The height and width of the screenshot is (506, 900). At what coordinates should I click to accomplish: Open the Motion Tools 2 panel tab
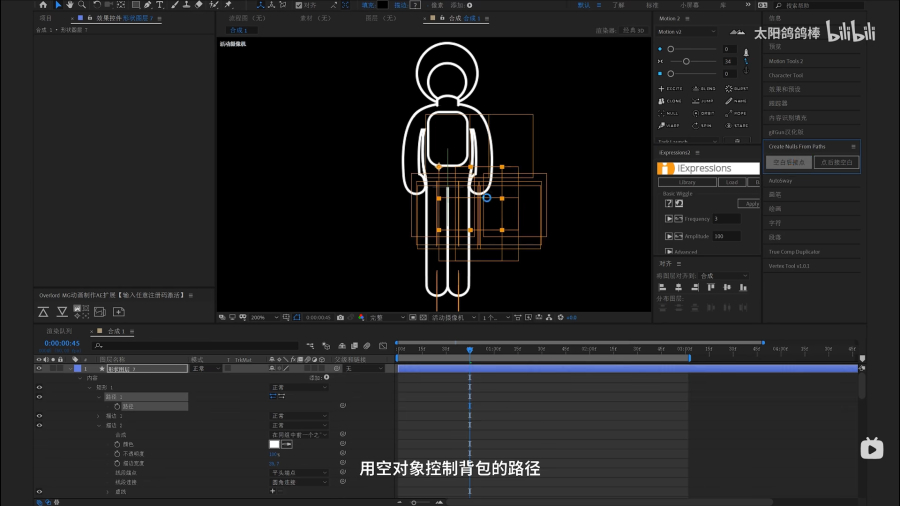click(786, 61)
